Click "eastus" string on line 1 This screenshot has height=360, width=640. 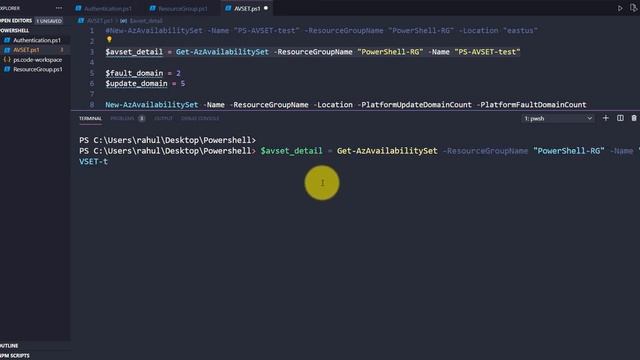(521, 31)
